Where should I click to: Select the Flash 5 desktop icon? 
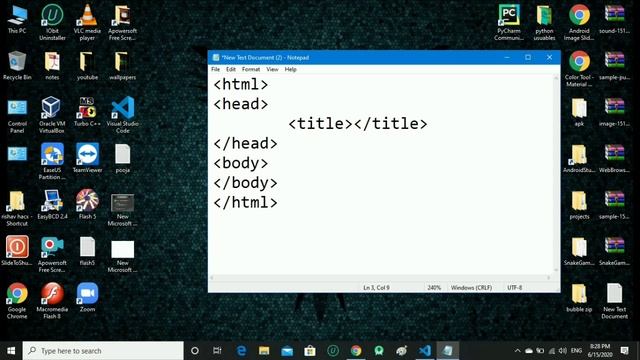click(87, 205)
